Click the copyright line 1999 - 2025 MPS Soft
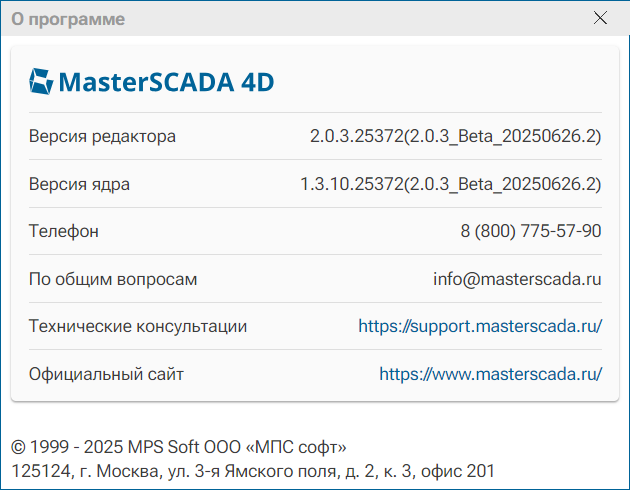This screenshot has width=630, height=490. point(179,447)
